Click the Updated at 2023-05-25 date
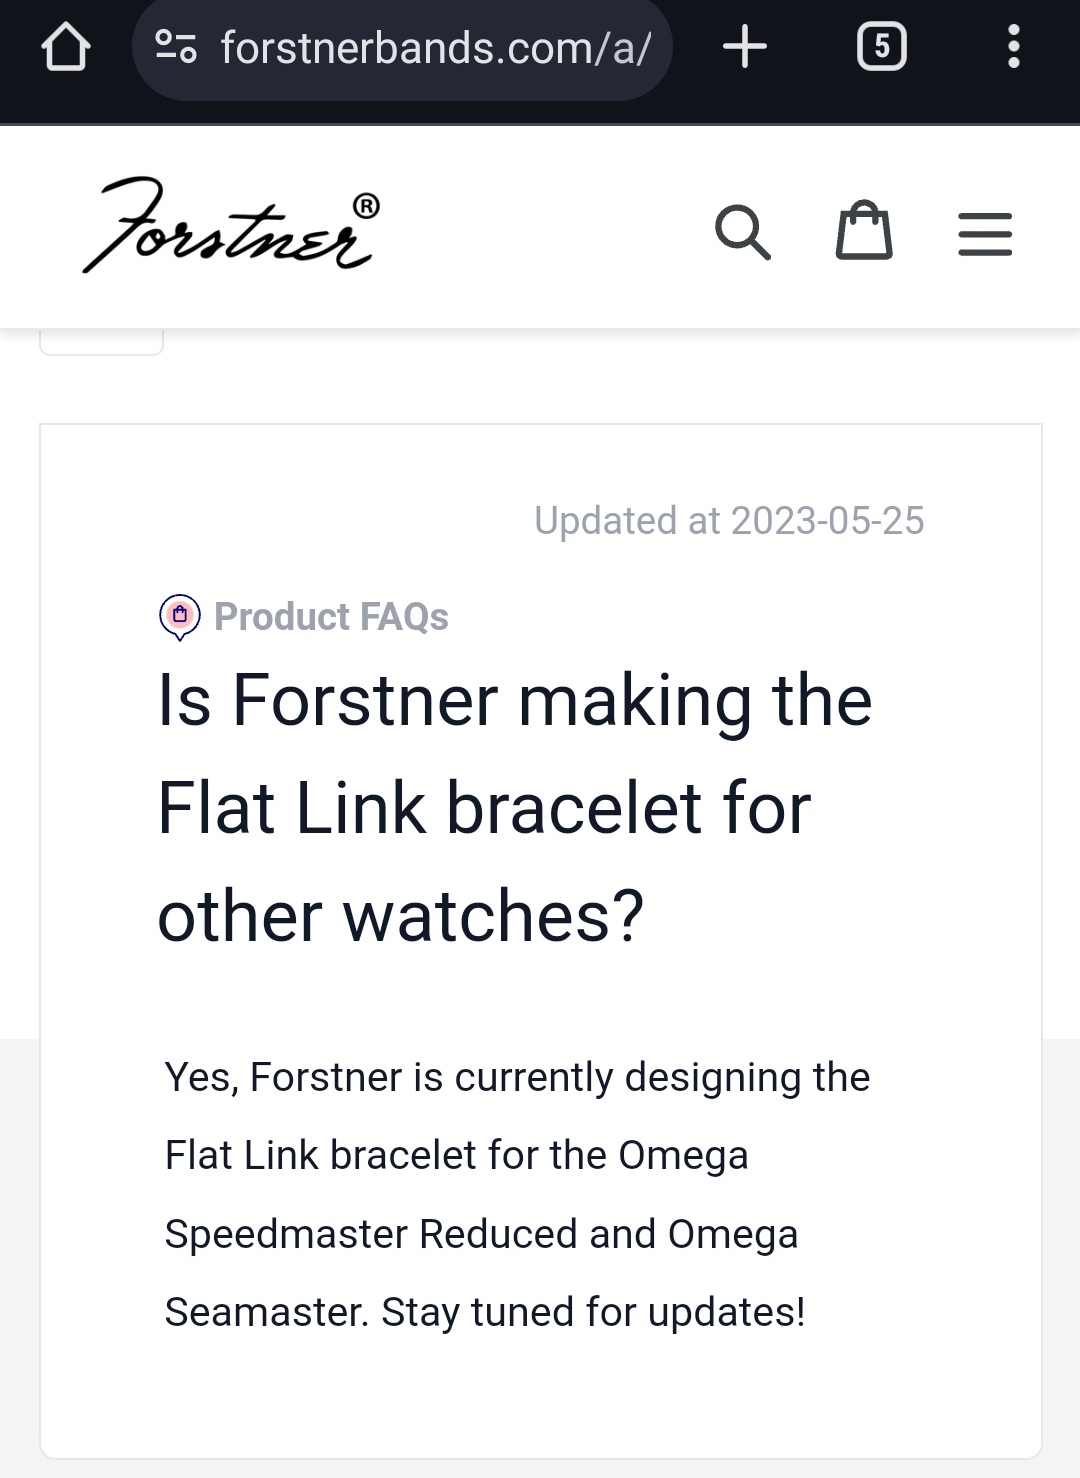Viewport: 1080px width, 1478px height. [x=729, y=521]
